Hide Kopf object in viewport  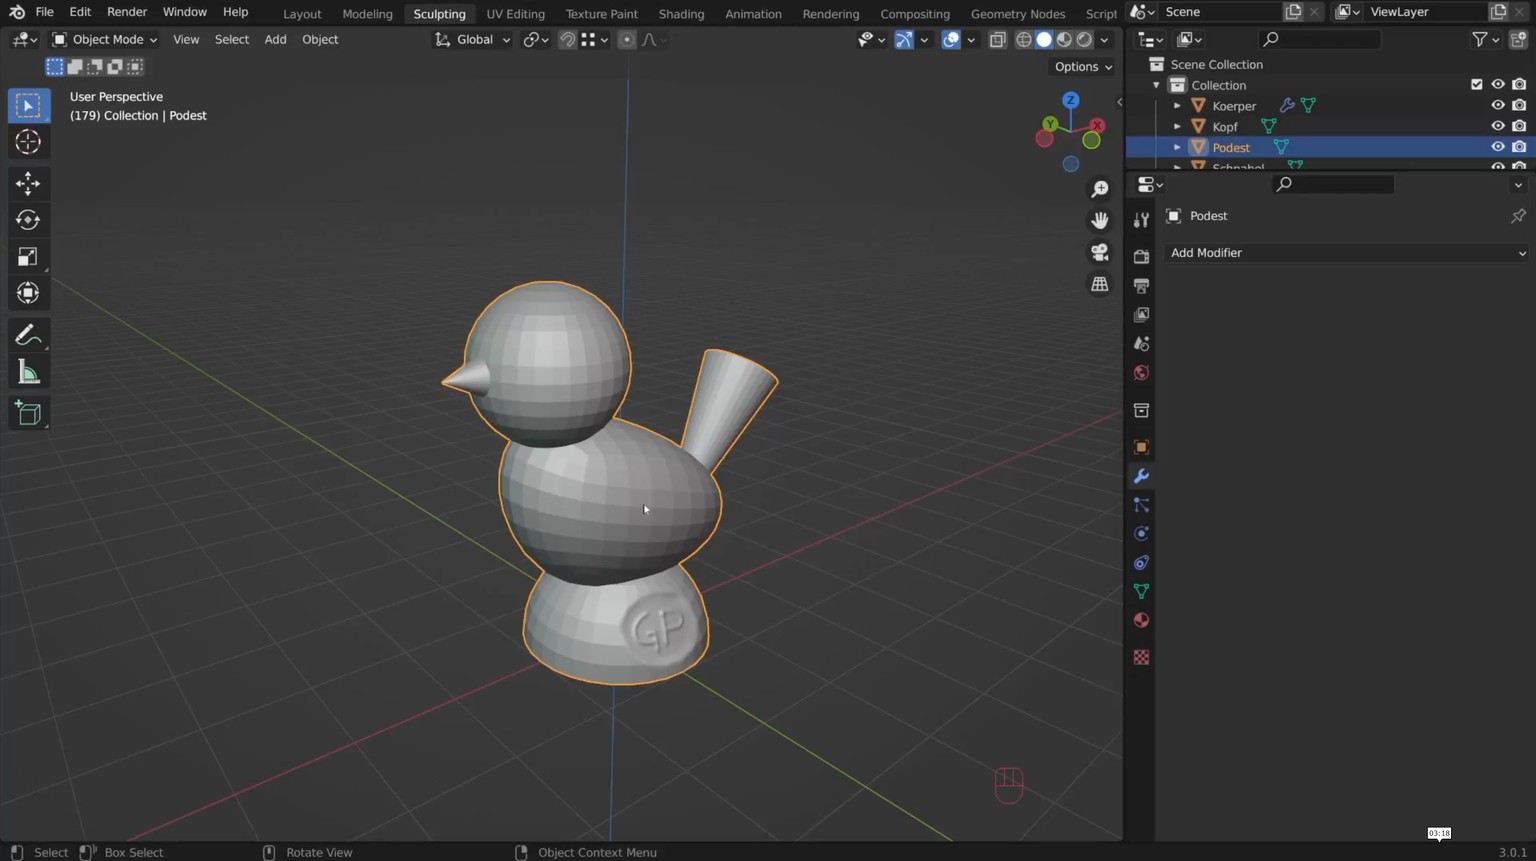[x=1497, y=126]
